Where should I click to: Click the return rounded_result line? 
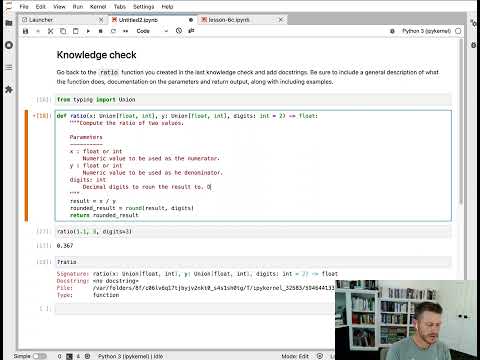104,215
